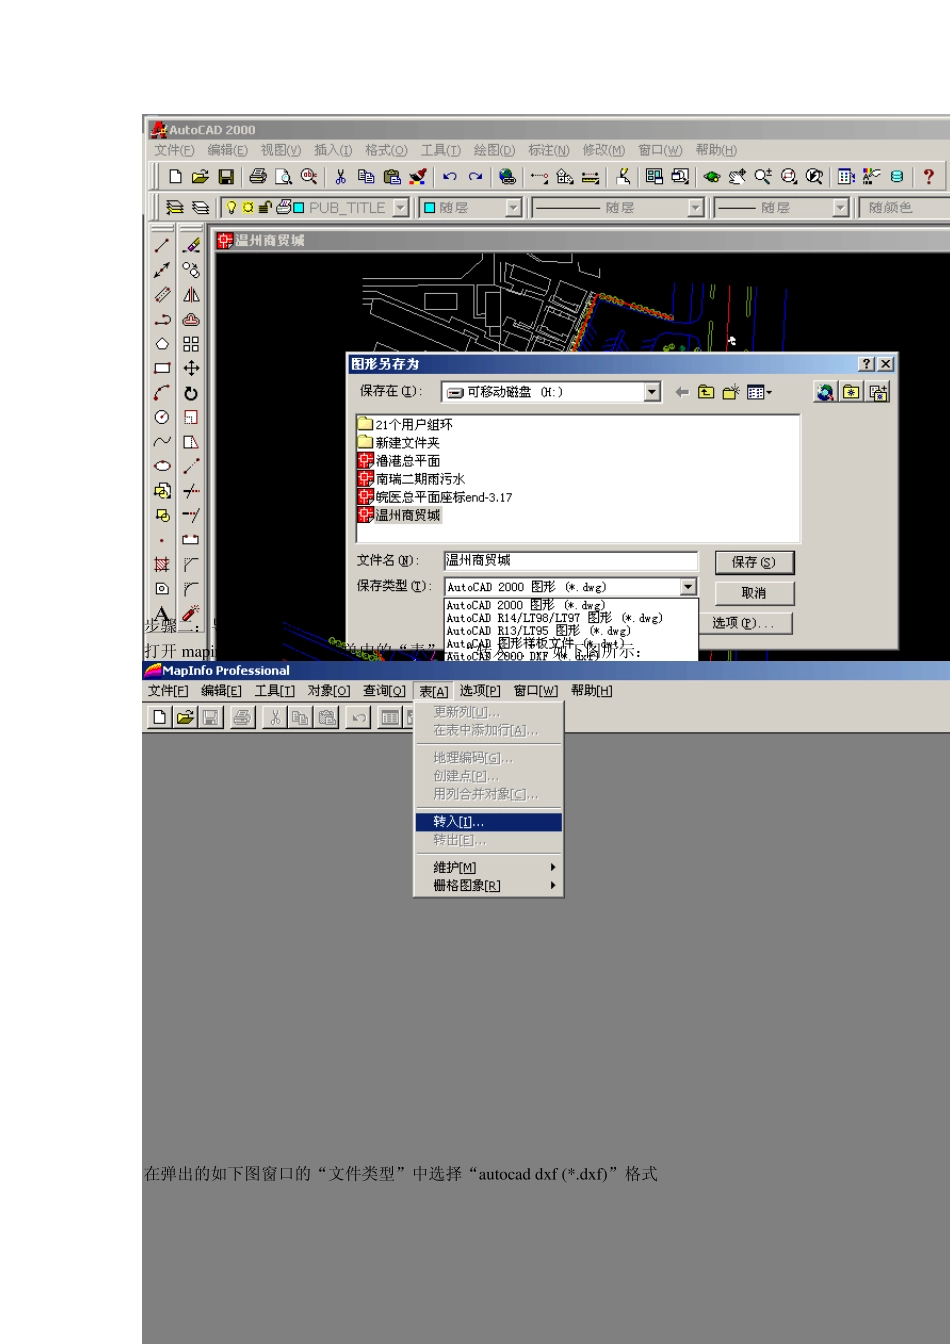Click the Print icon in AutoCAD toolbar
Viewport: 950px width, 1344px height.
pyautogui.click(x=258, y=177)
